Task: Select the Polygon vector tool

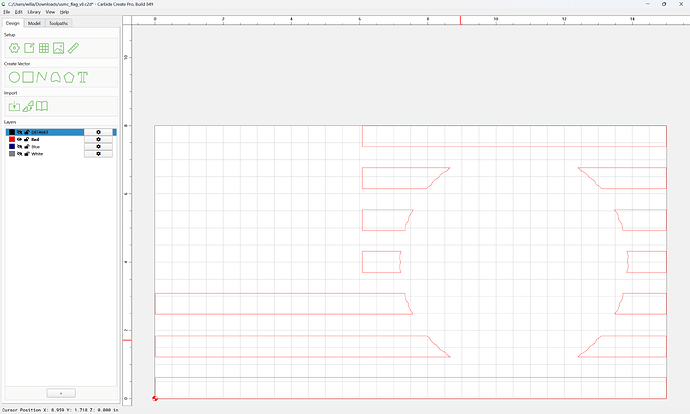Action: [69, 77]
